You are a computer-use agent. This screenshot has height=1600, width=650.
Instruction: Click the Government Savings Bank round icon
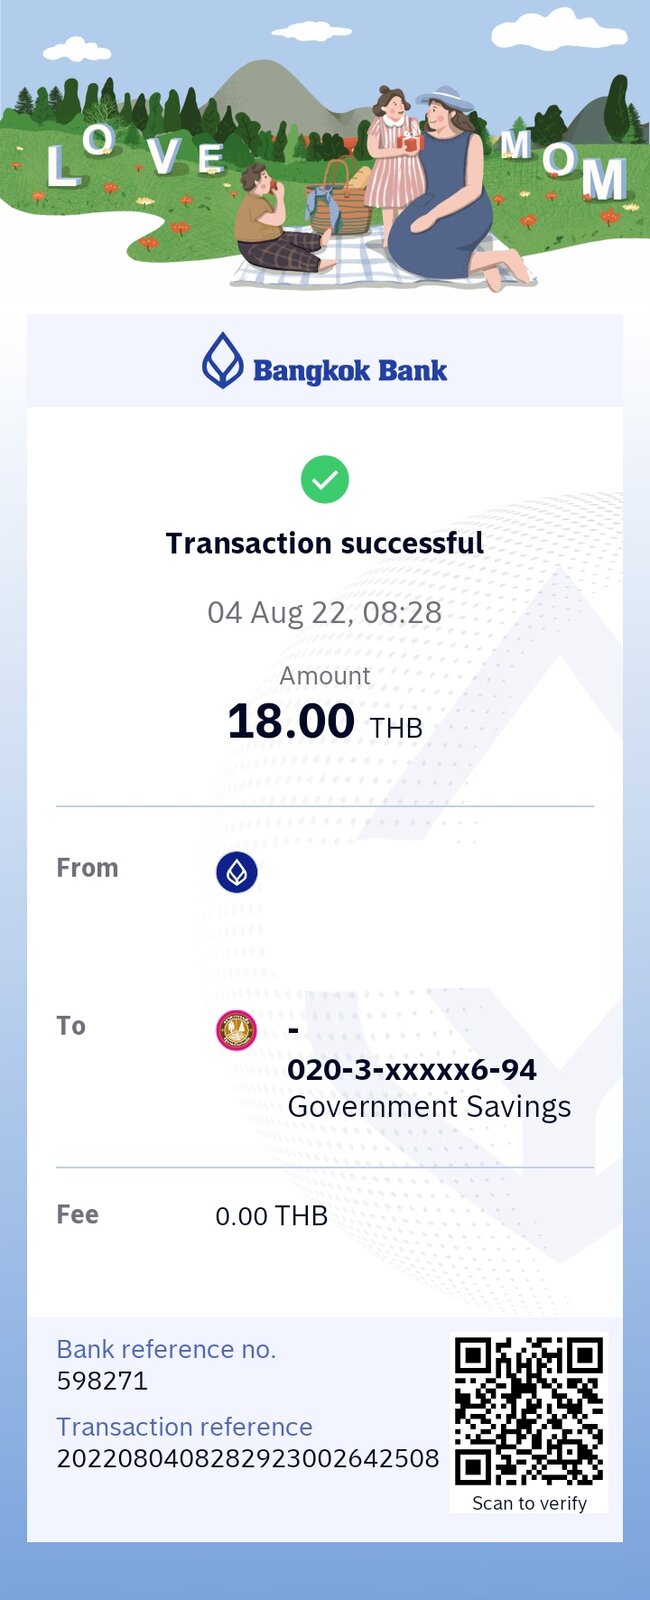tap(237, 1030)
